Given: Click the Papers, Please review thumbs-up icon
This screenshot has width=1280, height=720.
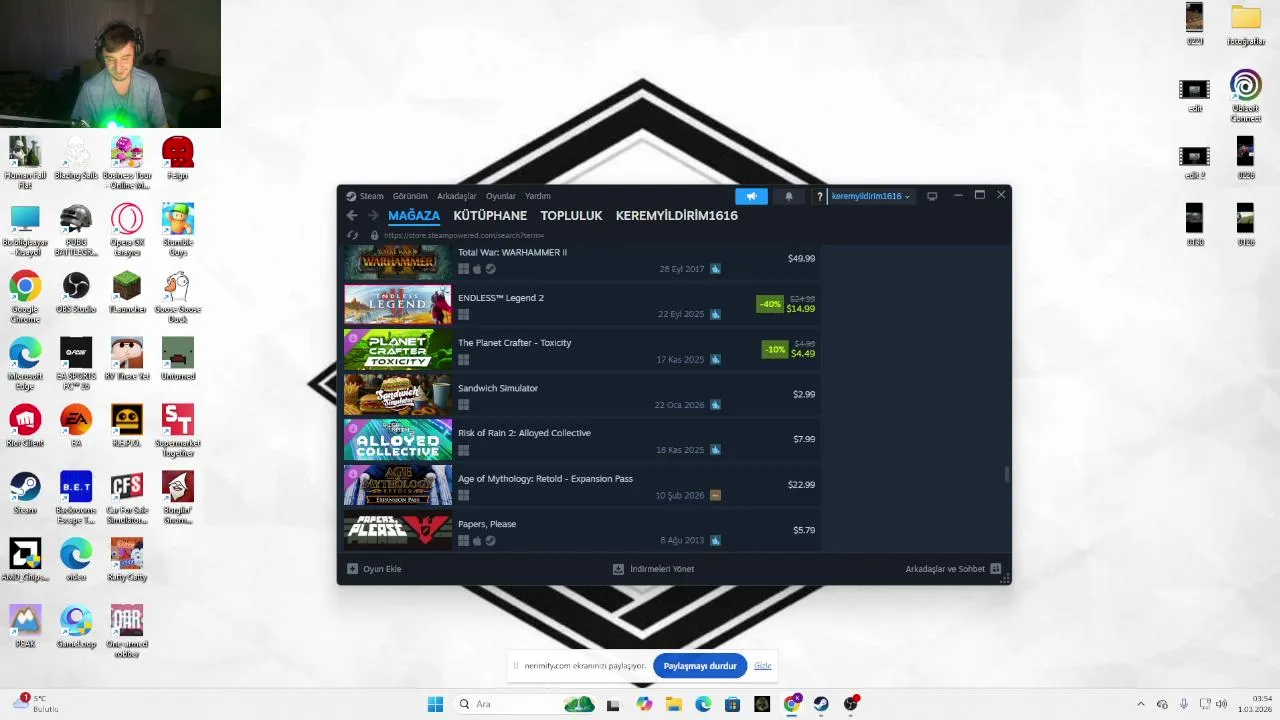Looking at the screenshot, I should [715, 540].
